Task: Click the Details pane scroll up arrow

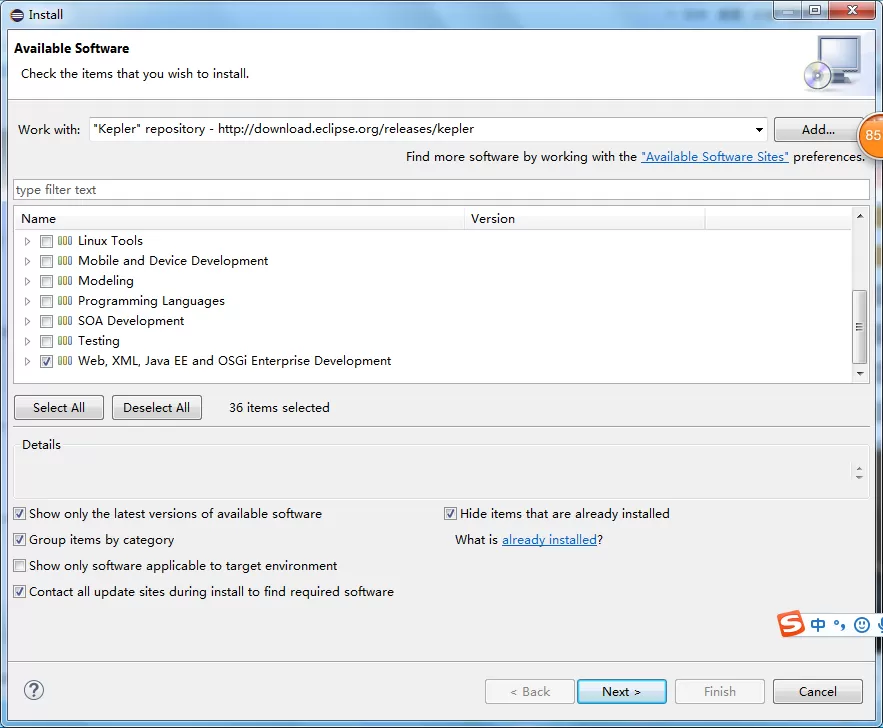Action: click(x=859, y=468)
